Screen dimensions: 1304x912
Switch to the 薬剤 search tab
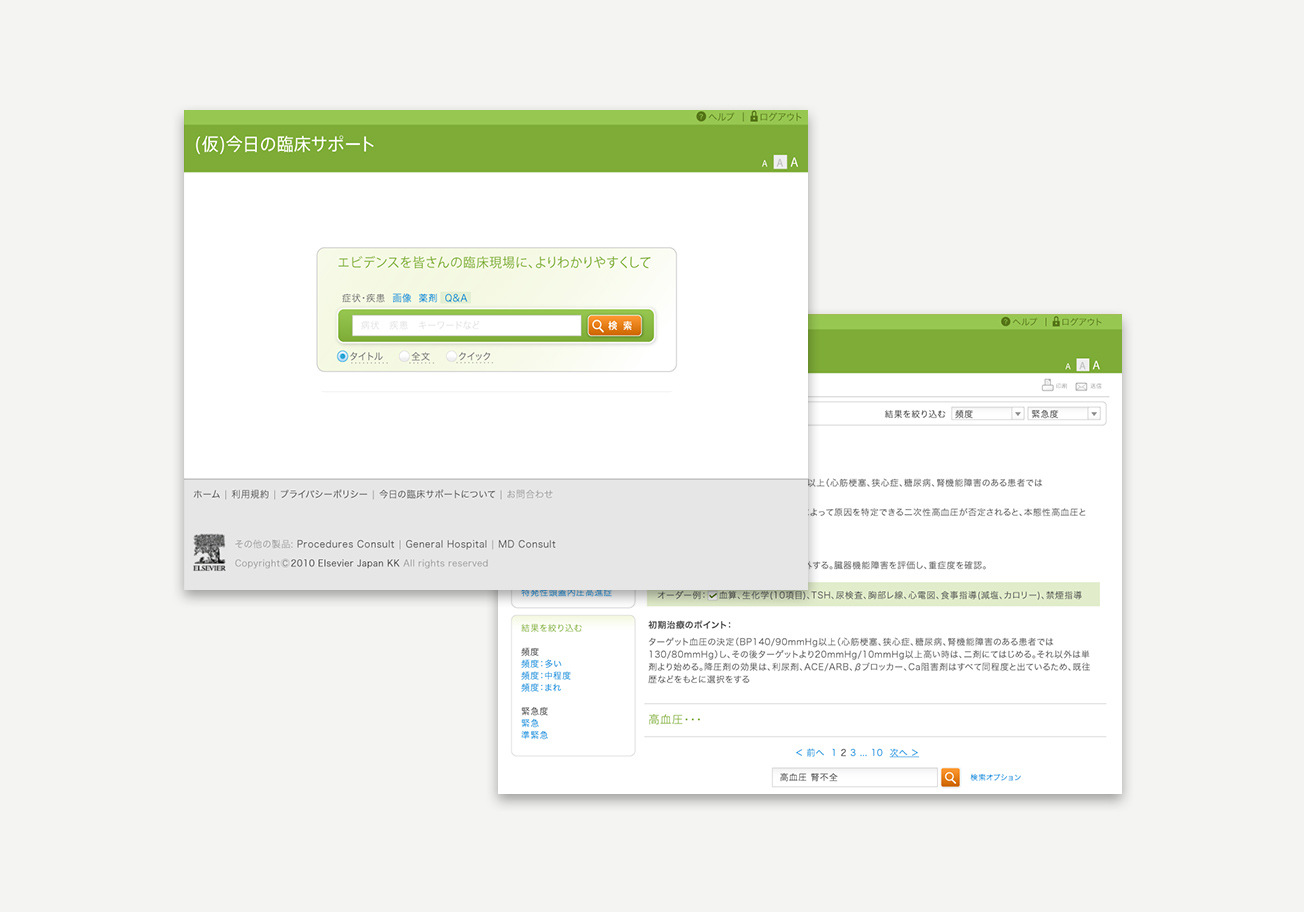428,298
